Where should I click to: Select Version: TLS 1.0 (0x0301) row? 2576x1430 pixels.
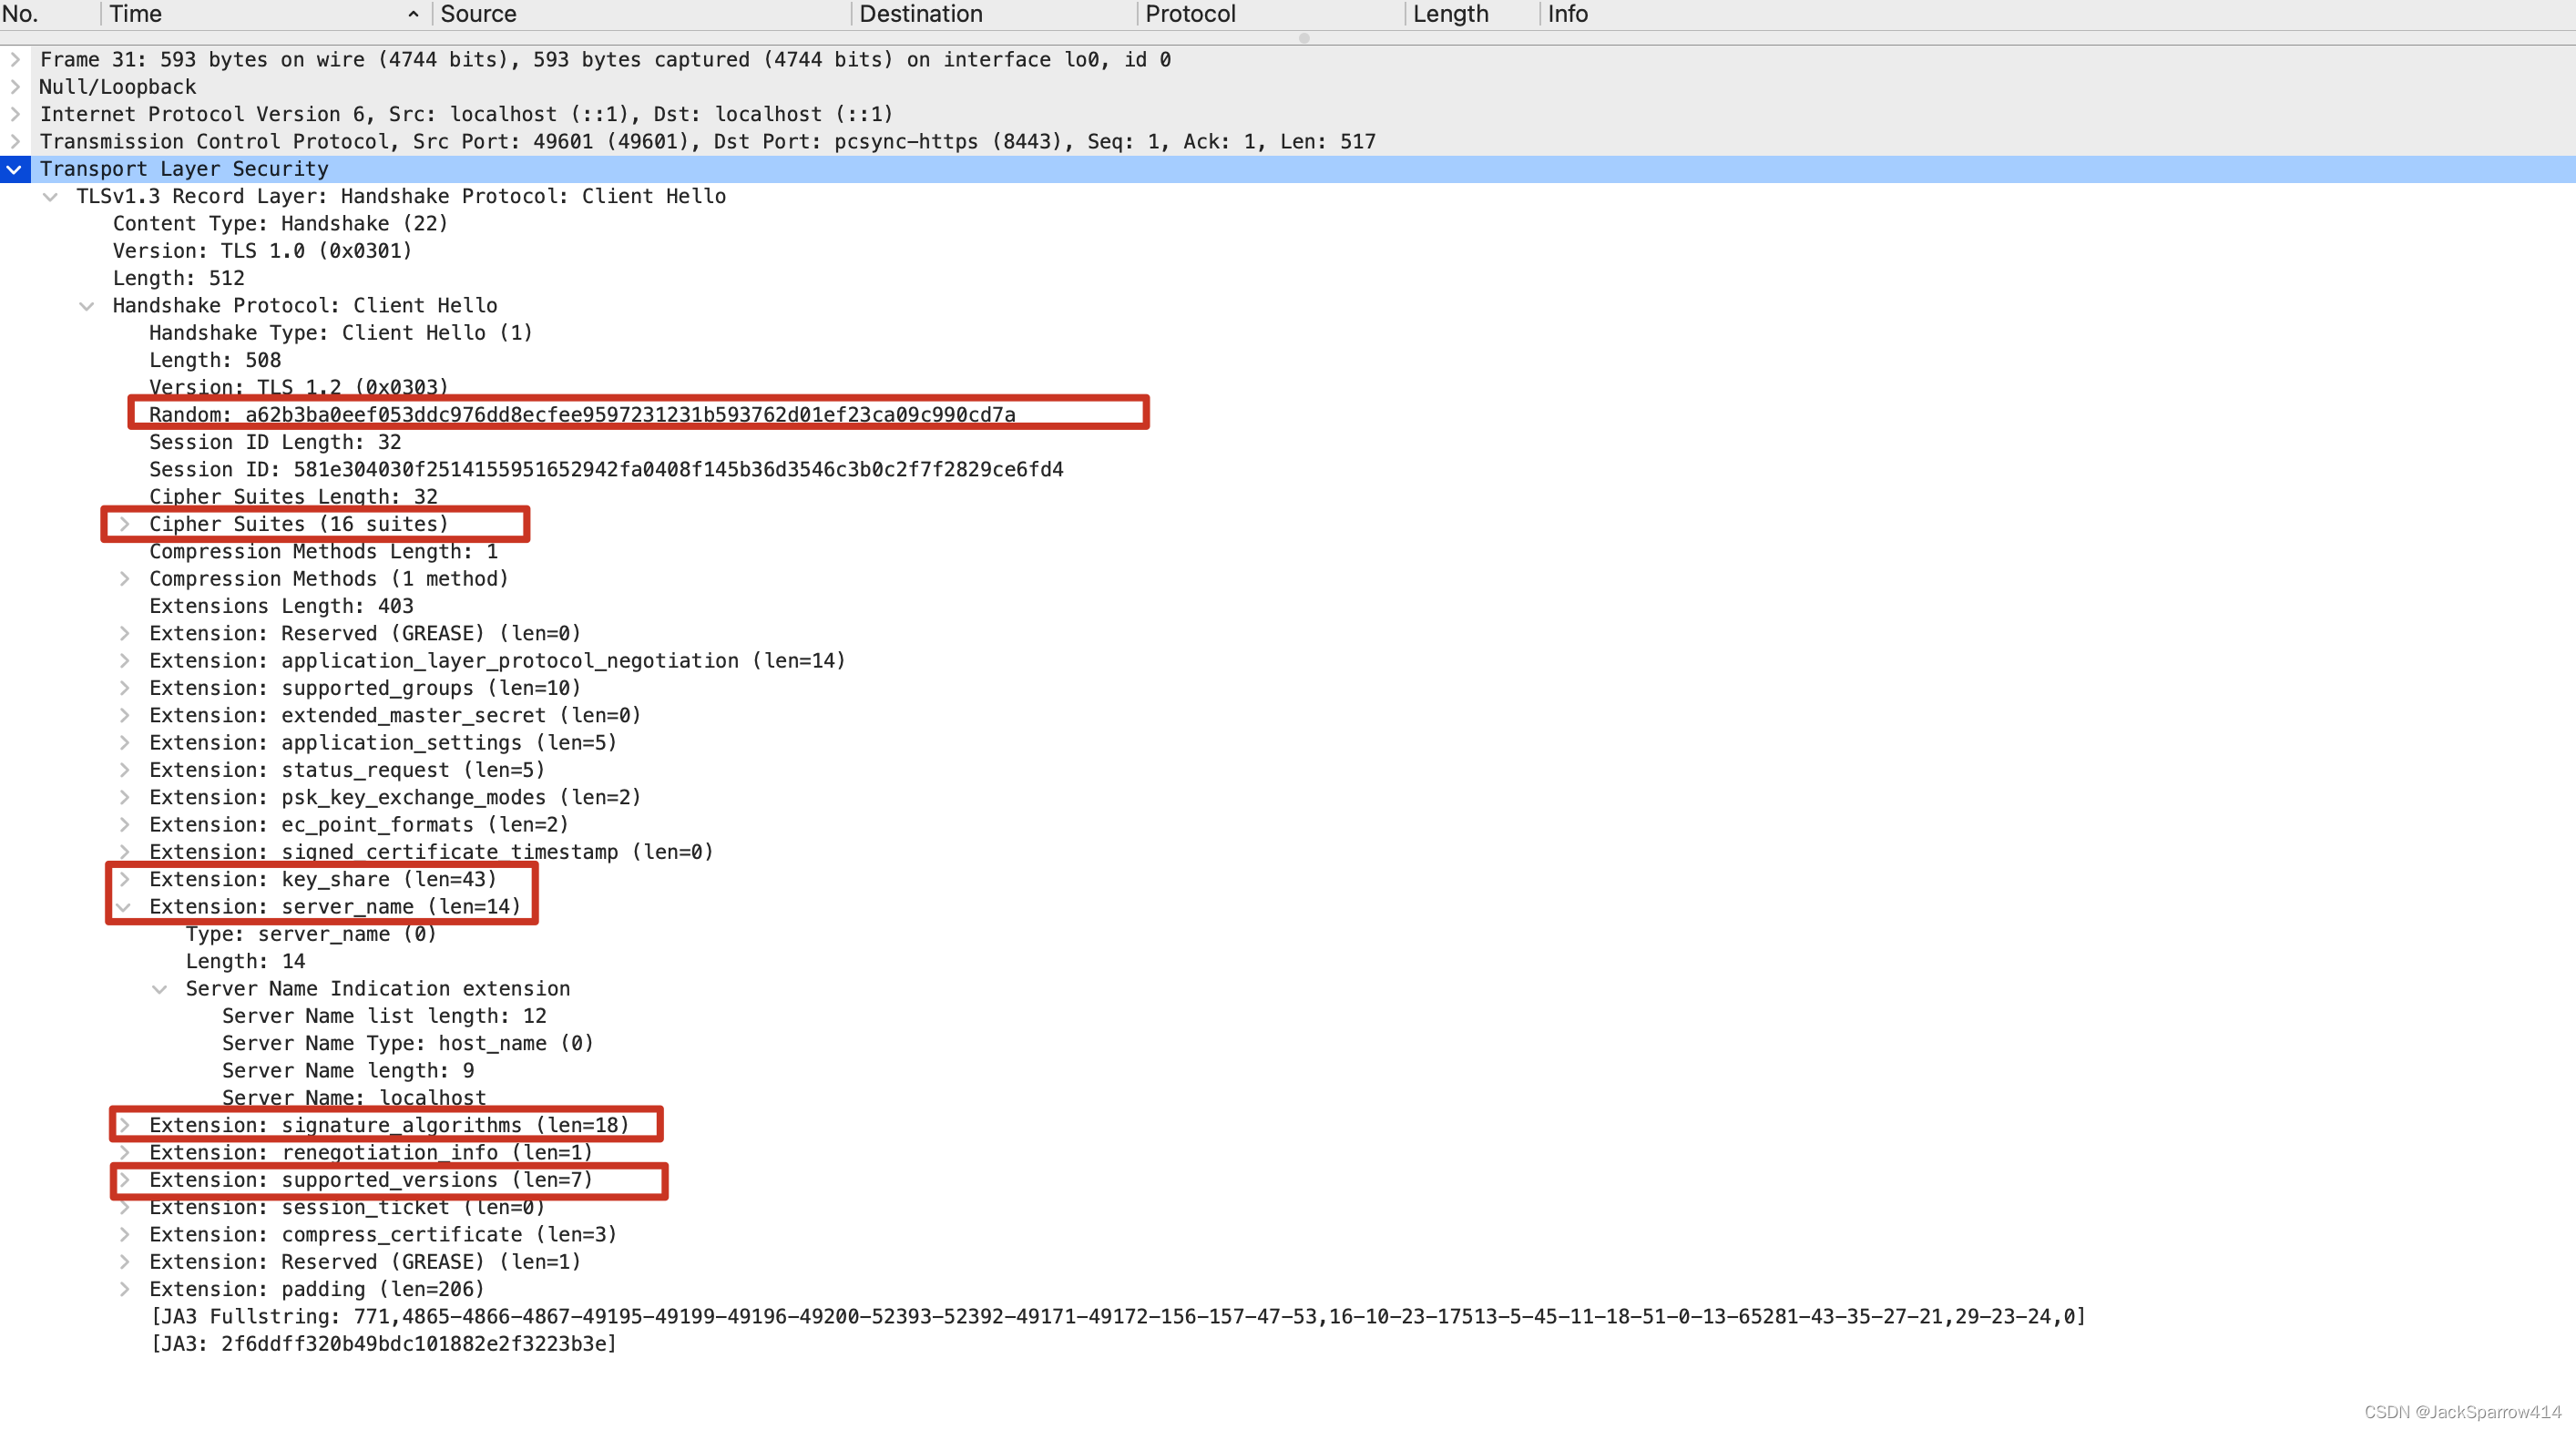point(262,251)
